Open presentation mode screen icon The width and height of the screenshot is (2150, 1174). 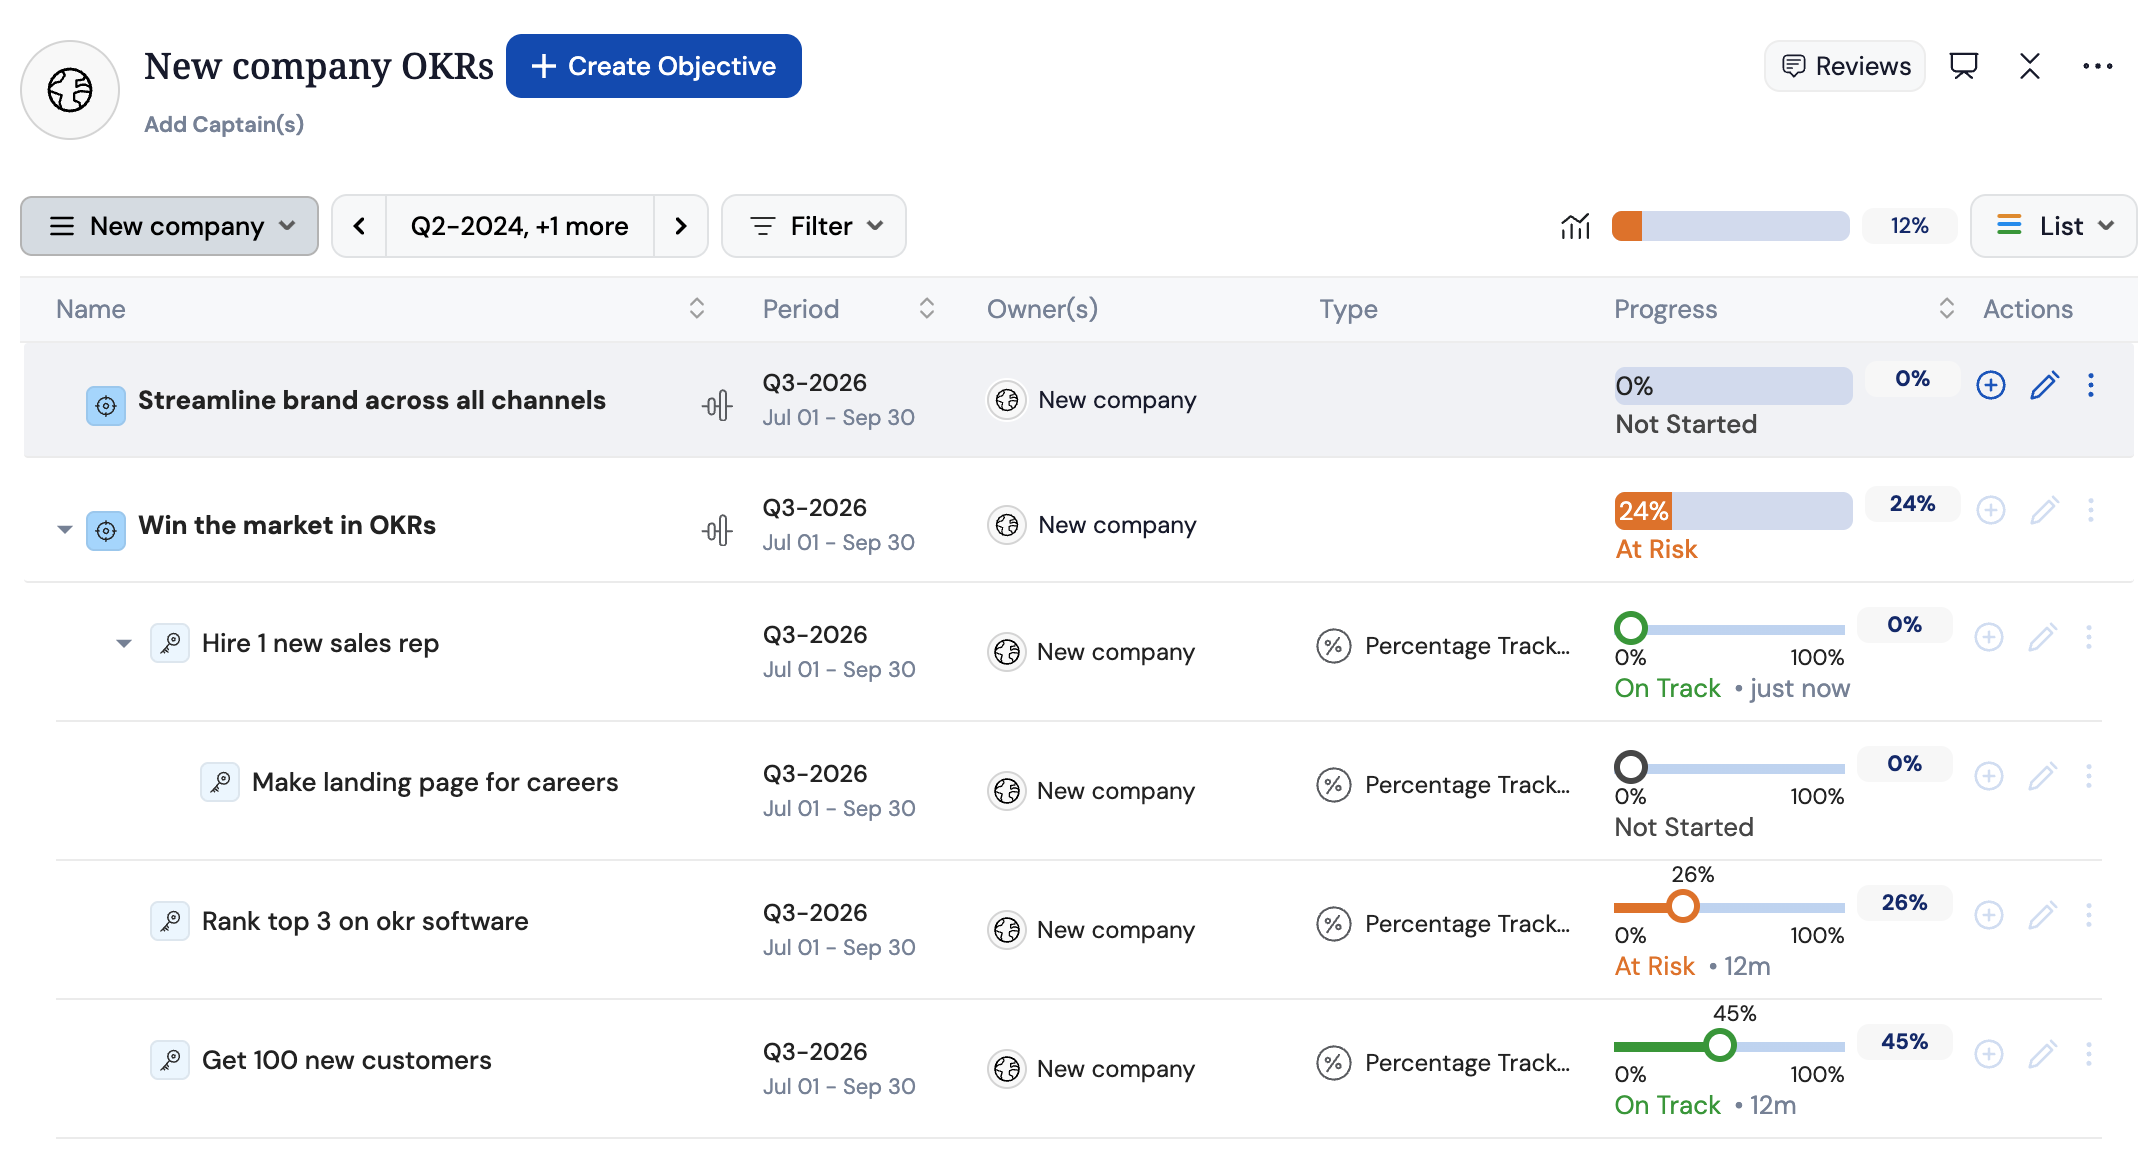[x=1964, y=66]
